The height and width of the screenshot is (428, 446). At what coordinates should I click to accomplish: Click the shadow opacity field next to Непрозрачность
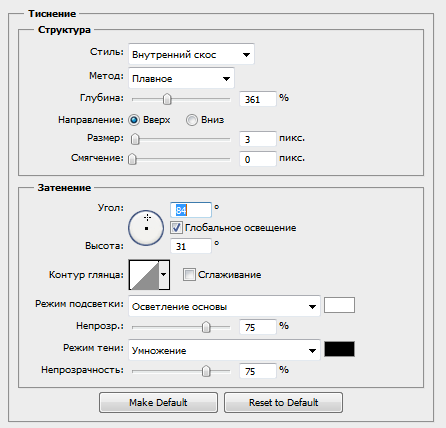(258, 371)
